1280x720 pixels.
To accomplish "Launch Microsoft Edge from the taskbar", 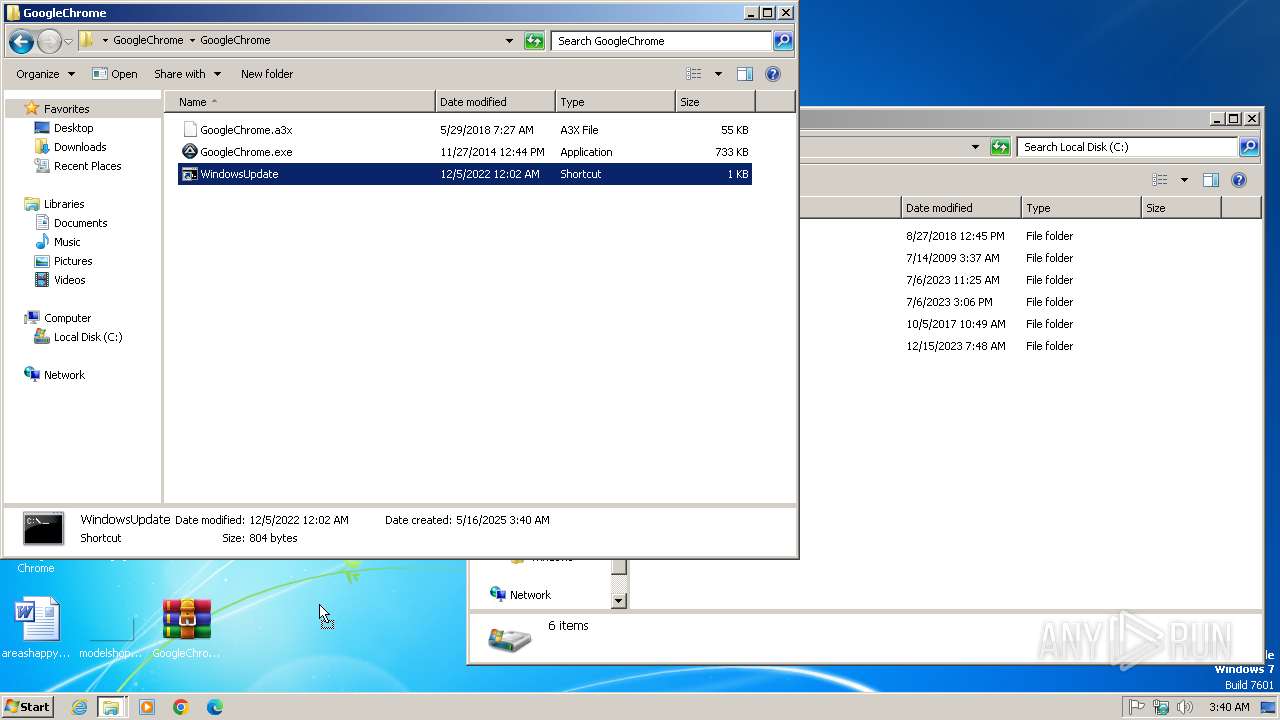I will click(215, 707).
